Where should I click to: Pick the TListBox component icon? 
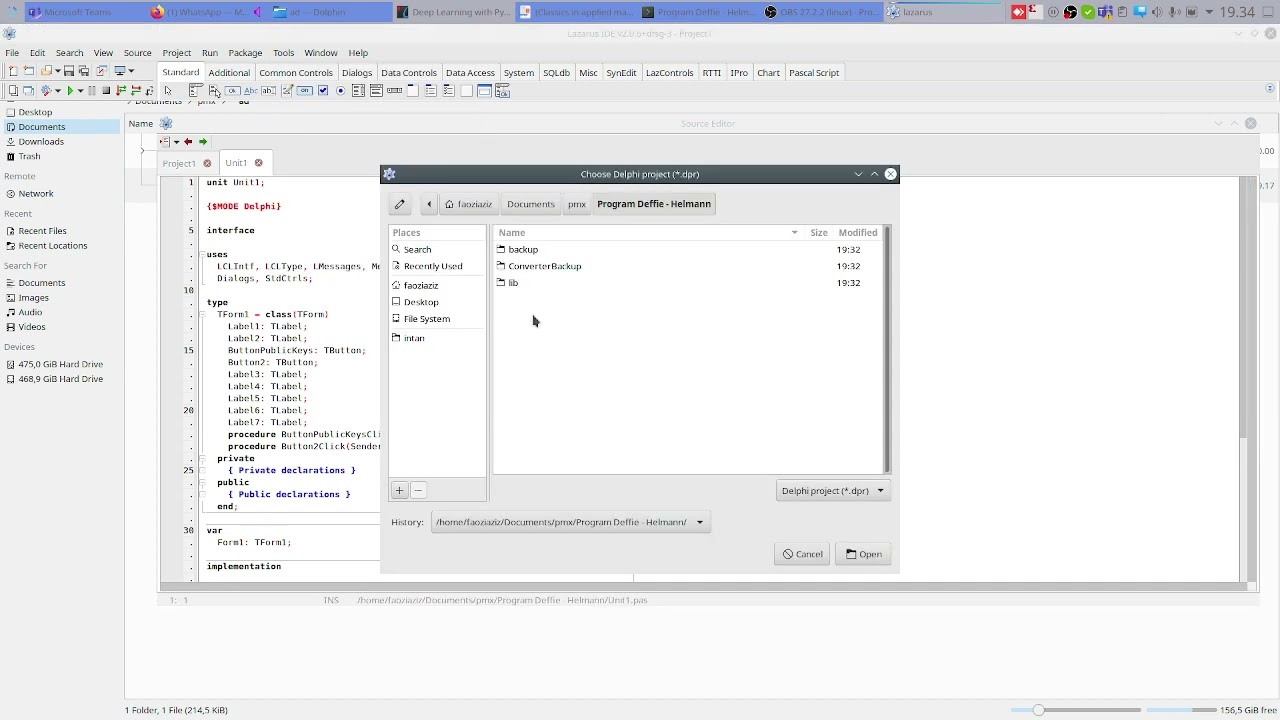click(x=358, y=90)
